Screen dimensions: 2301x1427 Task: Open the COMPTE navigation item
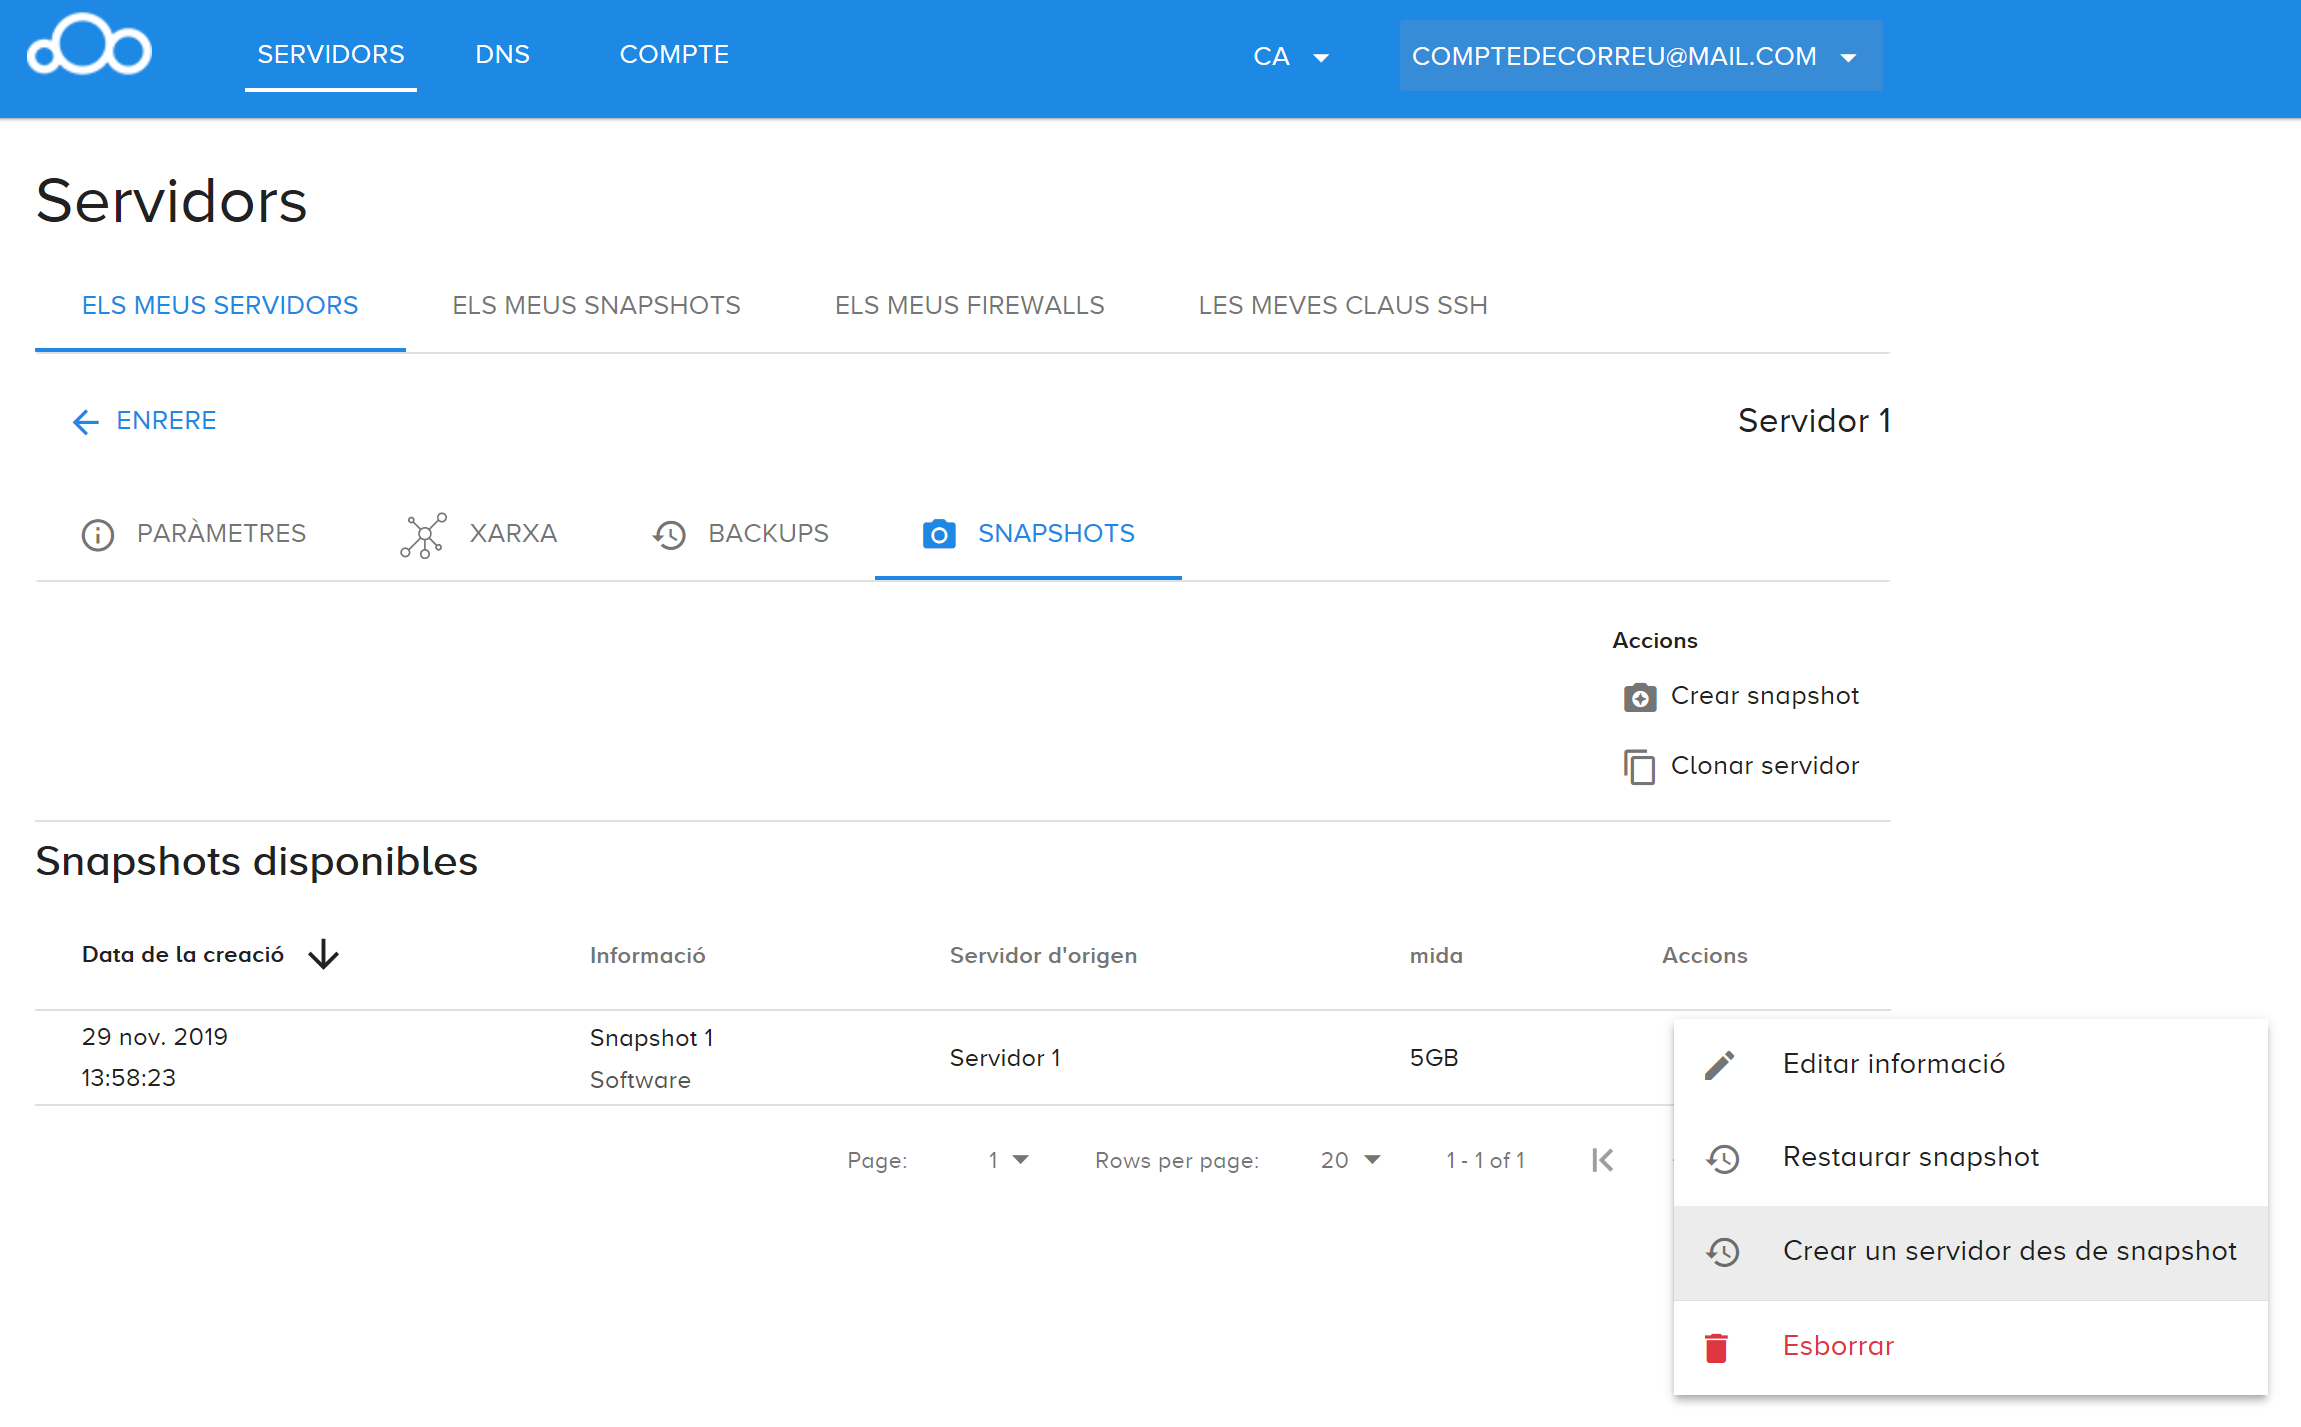point(674,55)
